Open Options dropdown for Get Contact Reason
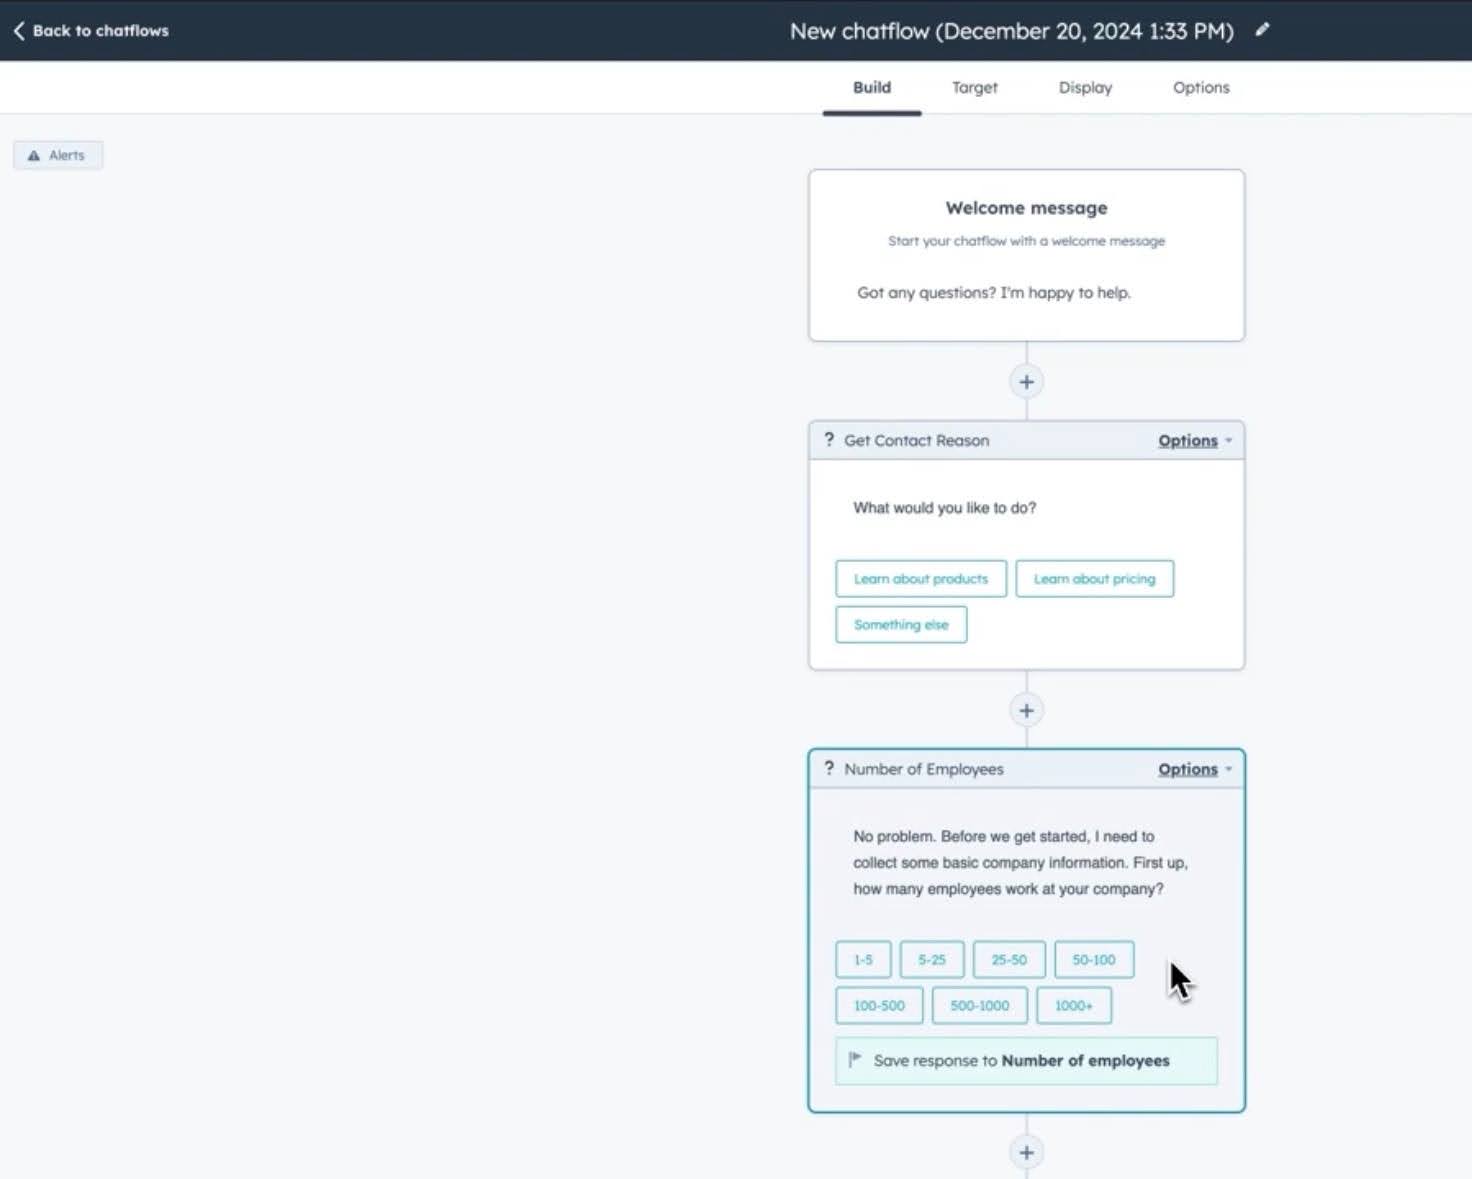The width and height of the screenshot is (1472, 1179). pyautogui.click(x=1195, y=441)
